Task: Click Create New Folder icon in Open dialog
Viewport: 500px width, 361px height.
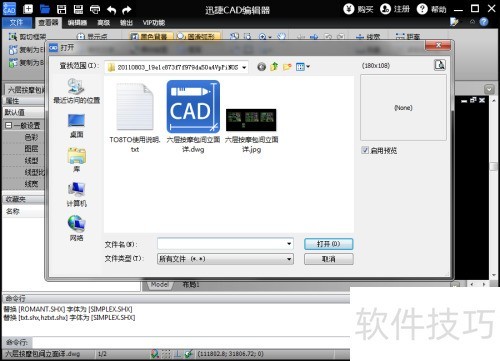Action: point(287,67)
